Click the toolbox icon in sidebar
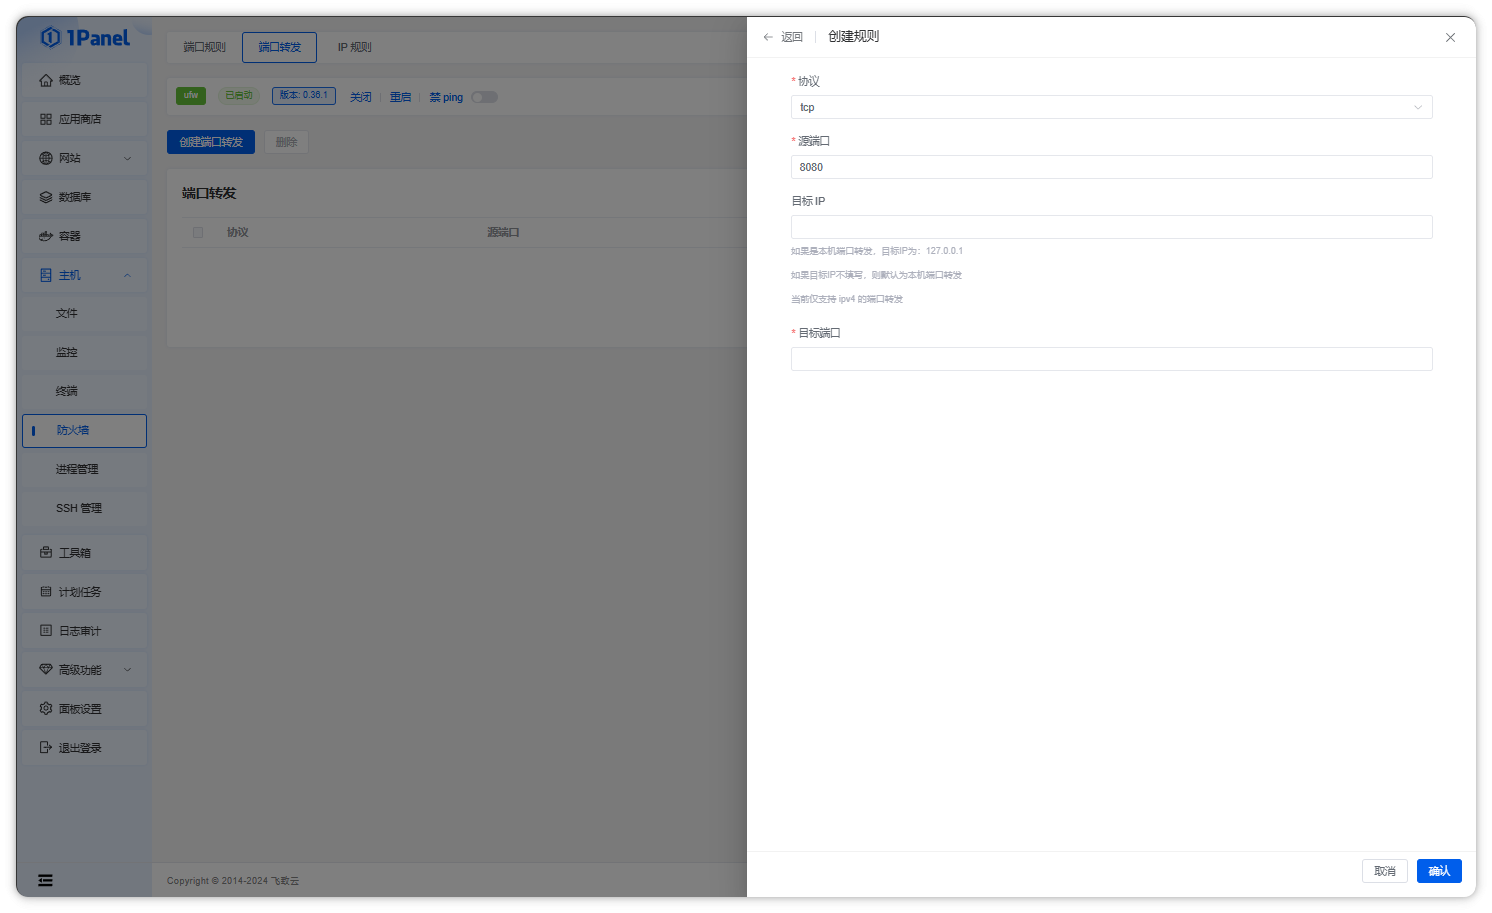 point(46,552)
